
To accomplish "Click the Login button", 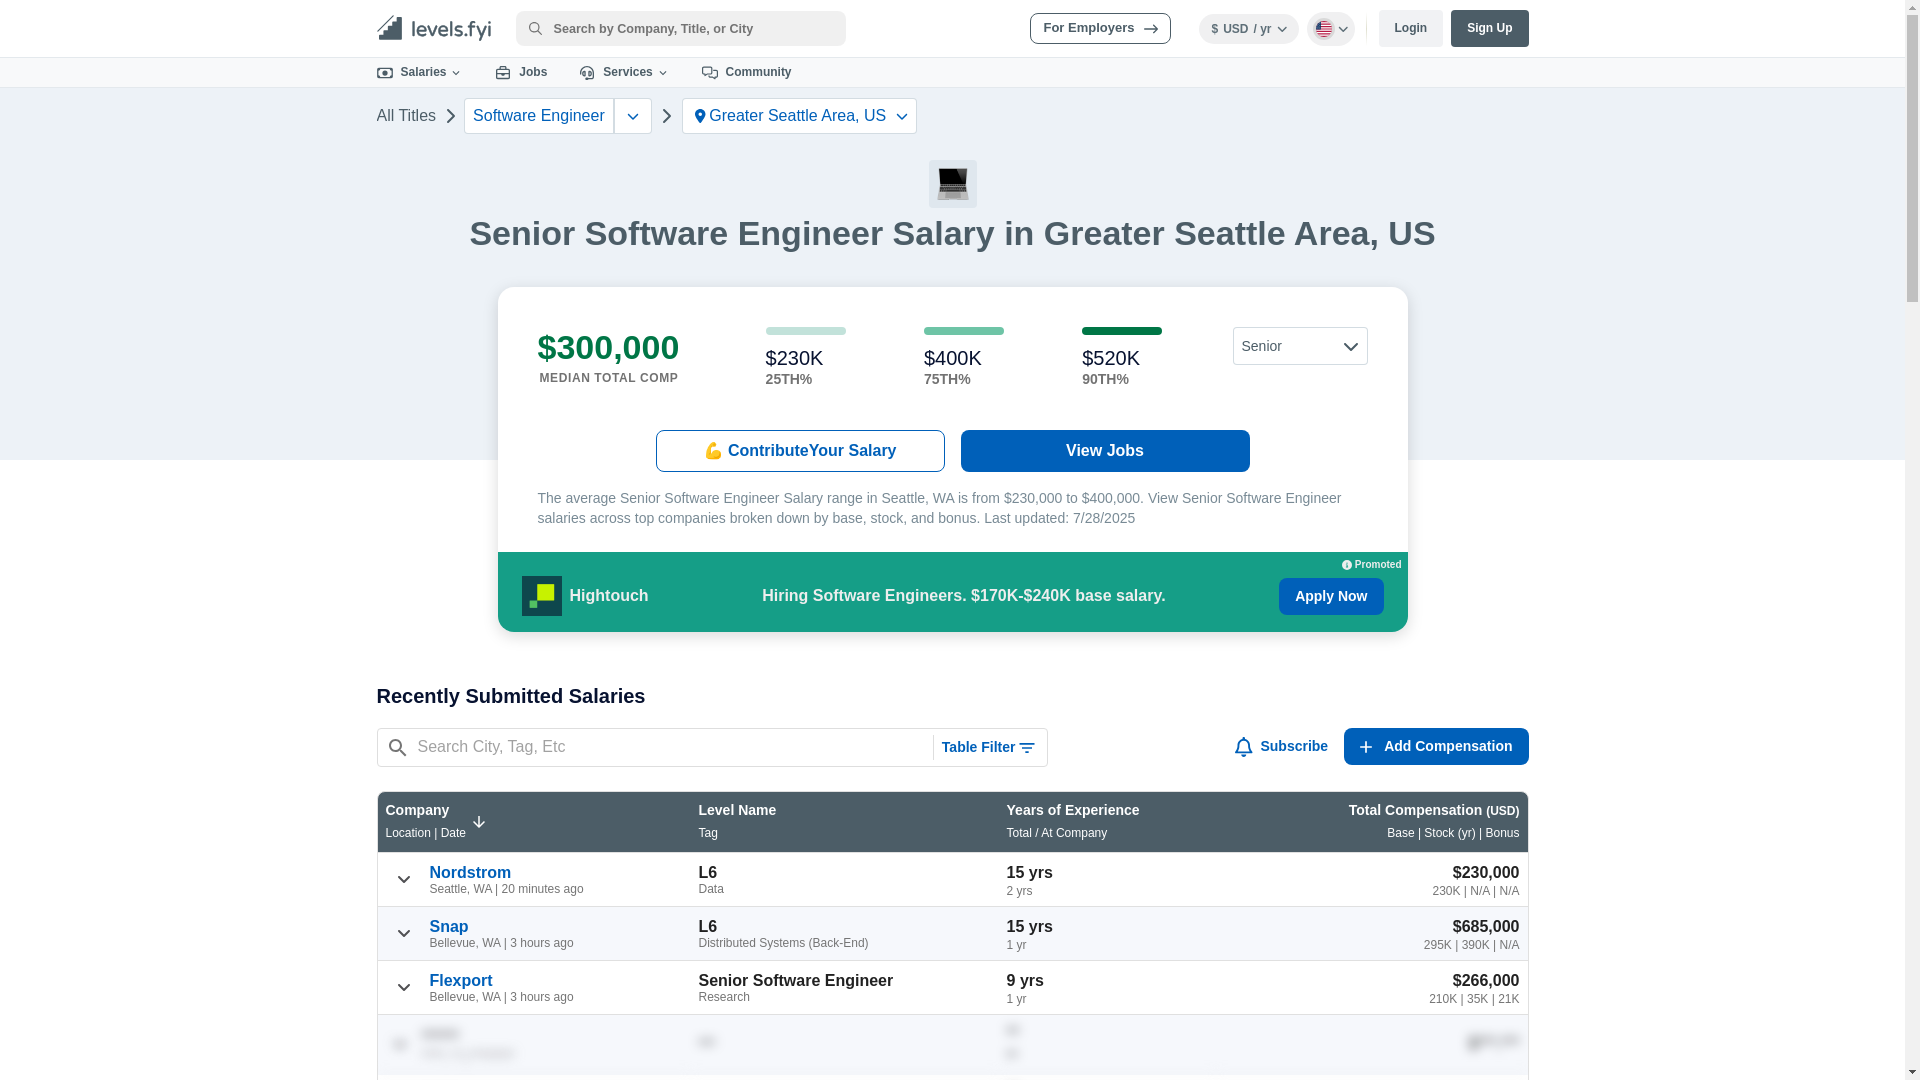I will coord(1410,28).
